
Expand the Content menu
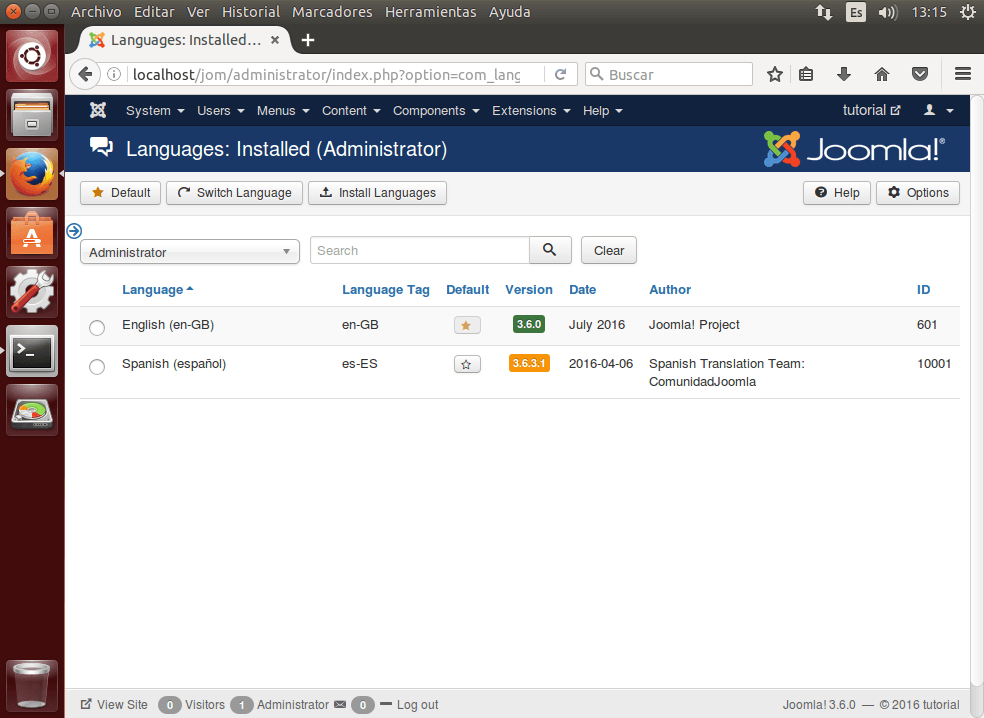click(x=351, y=111)
